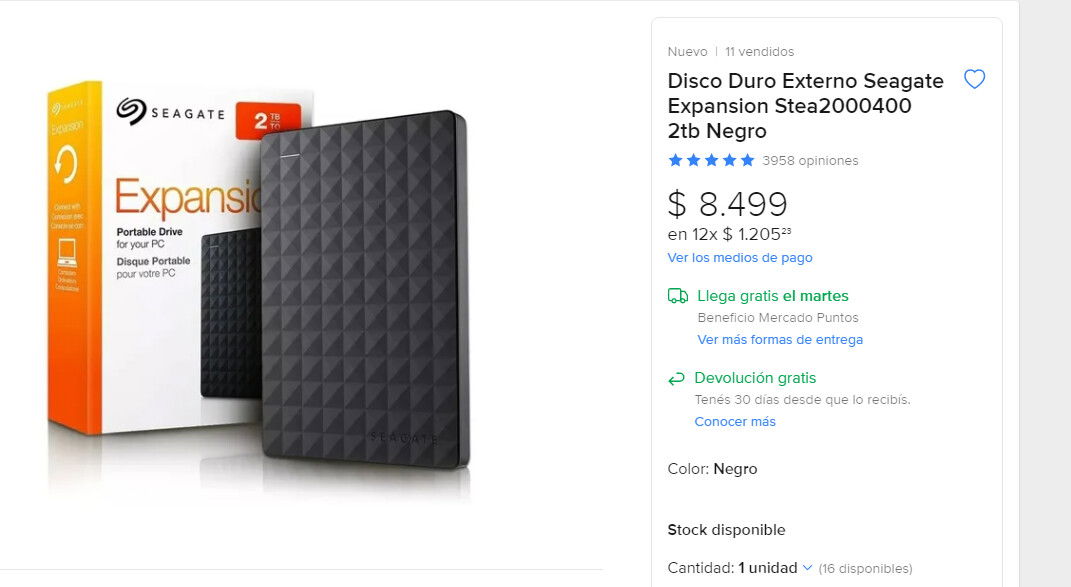Image resolution: width=1071 pixels, height=587 pixels.
Task: Click the $ 8.499 price
Action: tap(728, 204)
